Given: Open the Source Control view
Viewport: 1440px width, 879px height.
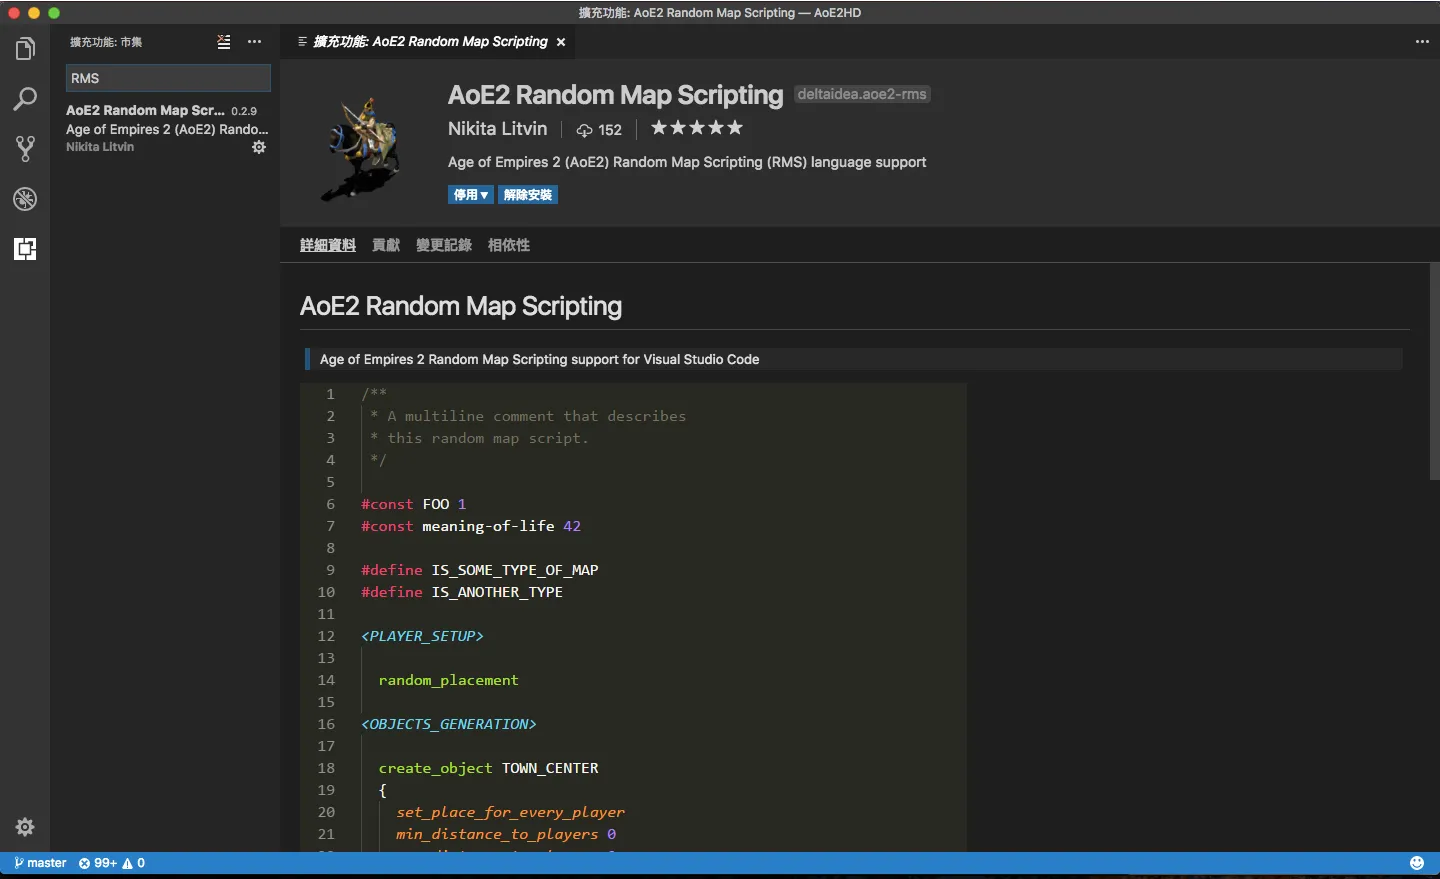Looking at the screenshot, I should click(25, 148).
